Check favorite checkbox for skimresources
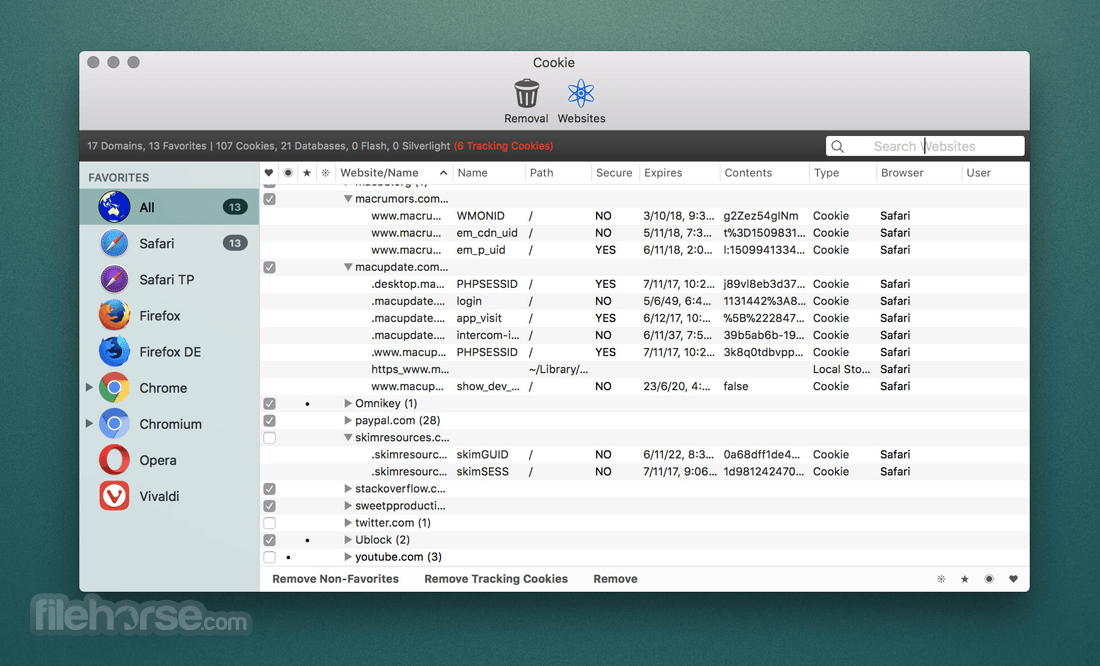 [269, 438]
